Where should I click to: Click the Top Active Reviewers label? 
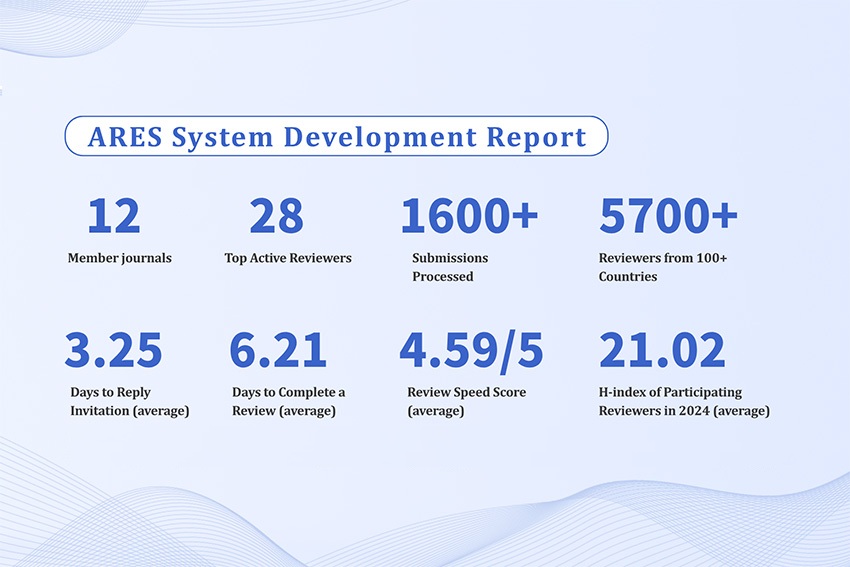288,258
